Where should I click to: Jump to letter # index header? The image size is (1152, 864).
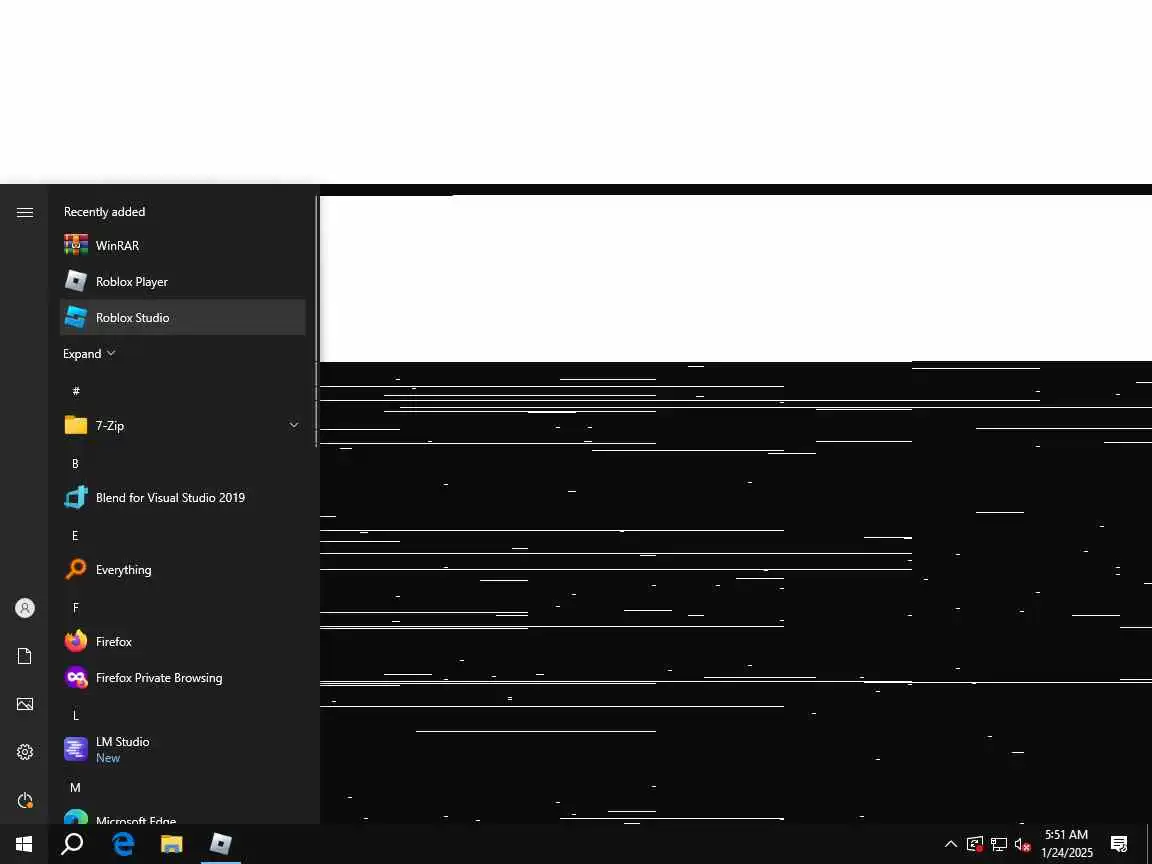click(76, 391)
